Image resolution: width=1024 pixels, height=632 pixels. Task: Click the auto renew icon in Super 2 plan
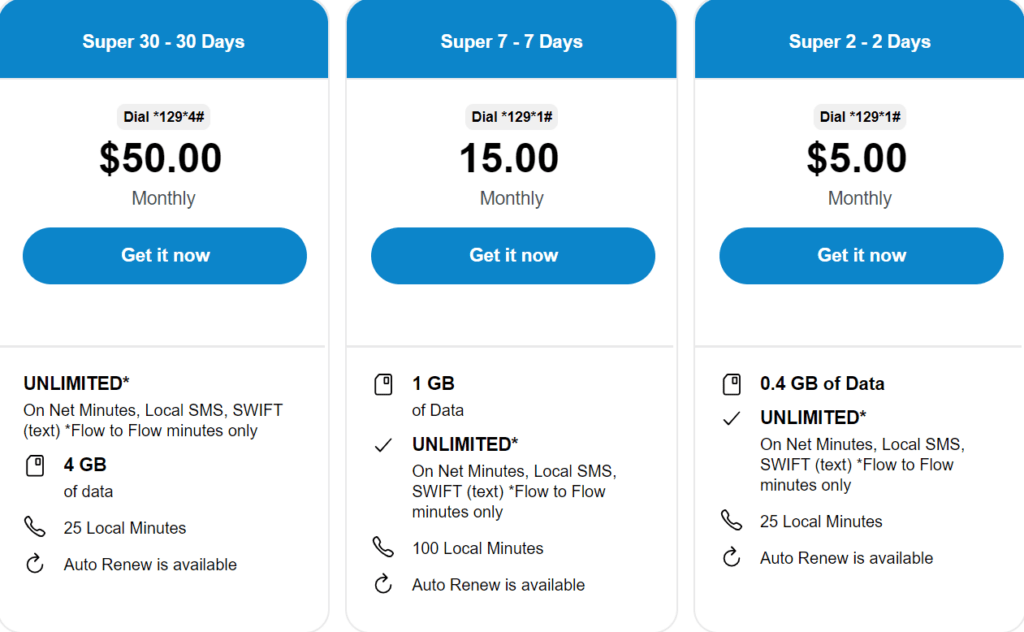(x=731, y=558)
